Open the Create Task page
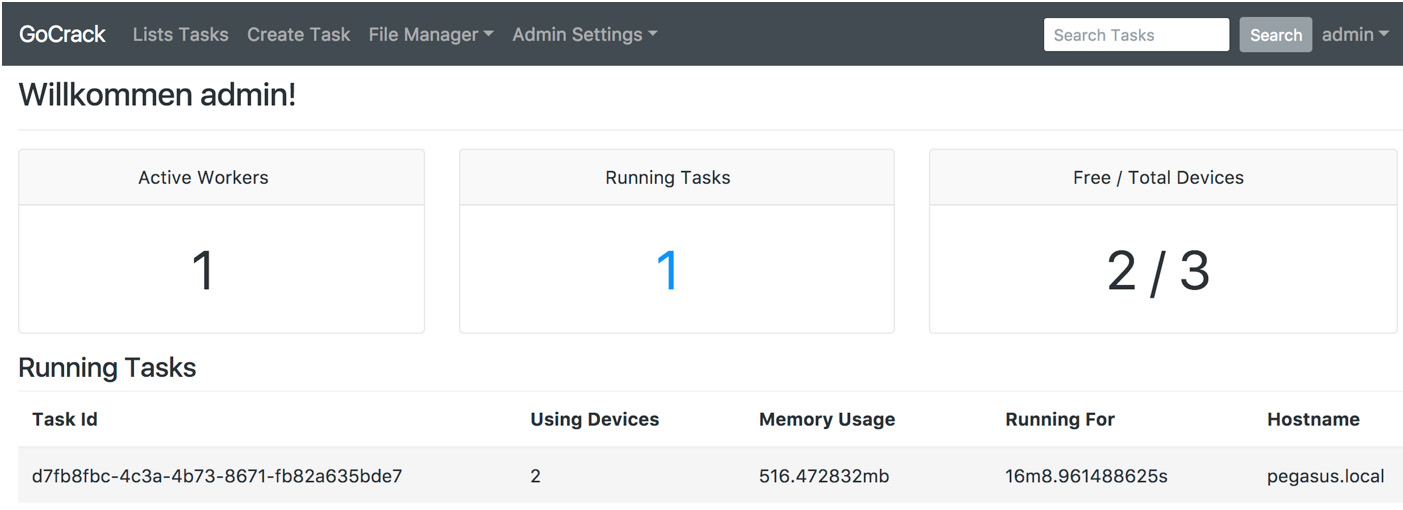The image size is (1403, 510). pyautogui.click(x=298, y=34)
